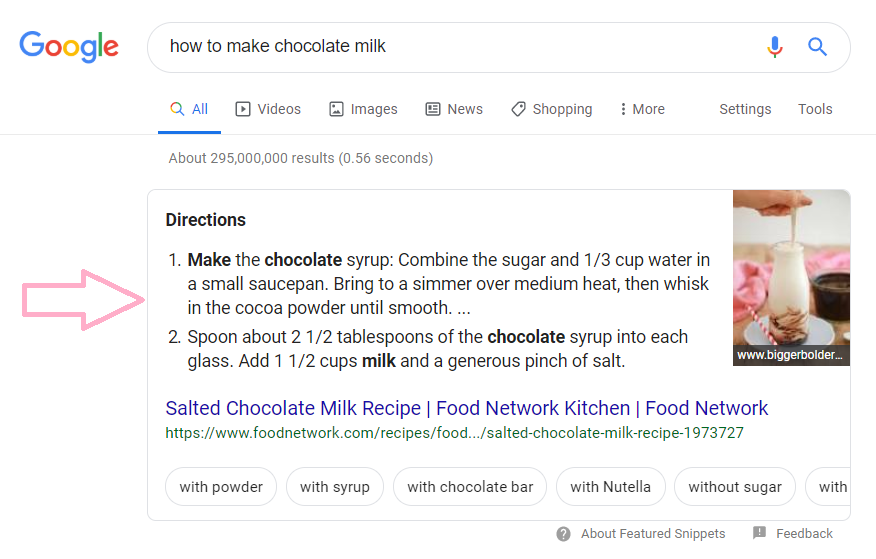Viewport: 876px width, 559px height.
Task: Switch to the Videos tab
Action: point(268,109)
